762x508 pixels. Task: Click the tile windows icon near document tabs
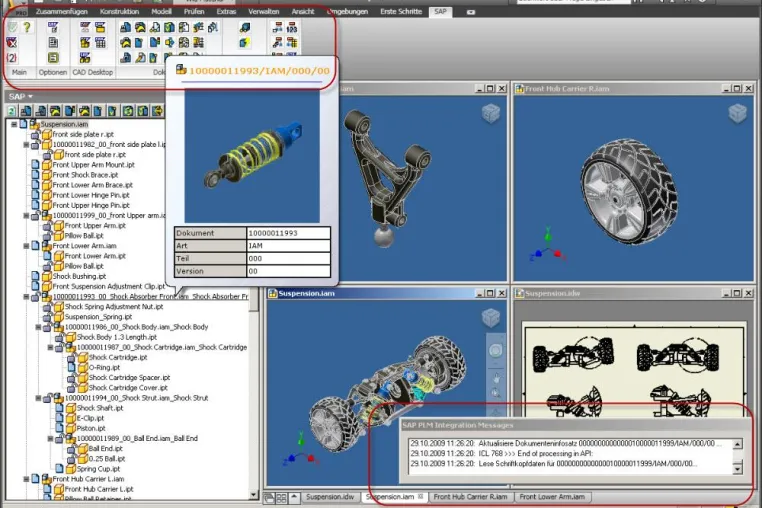pyautogui.click(x=281, y=498)
